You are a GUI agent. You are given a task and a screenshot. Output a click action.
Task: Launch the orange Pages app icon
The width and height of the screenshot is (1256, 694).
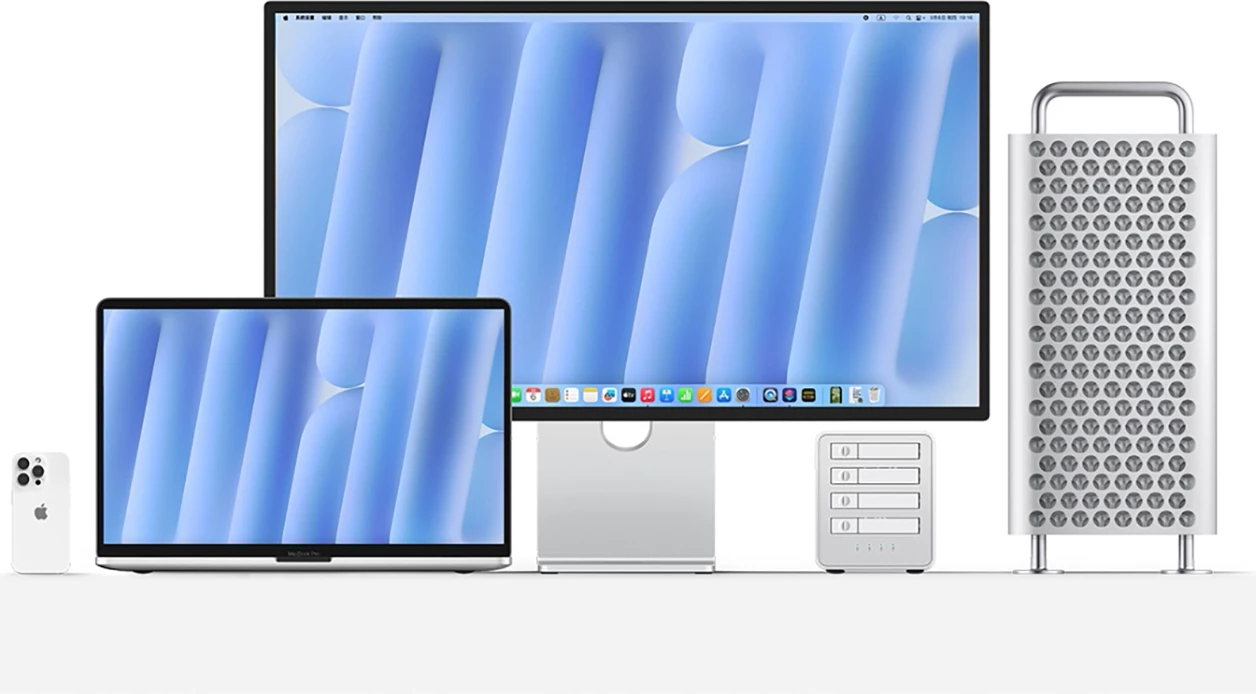[x=704, y=395]
